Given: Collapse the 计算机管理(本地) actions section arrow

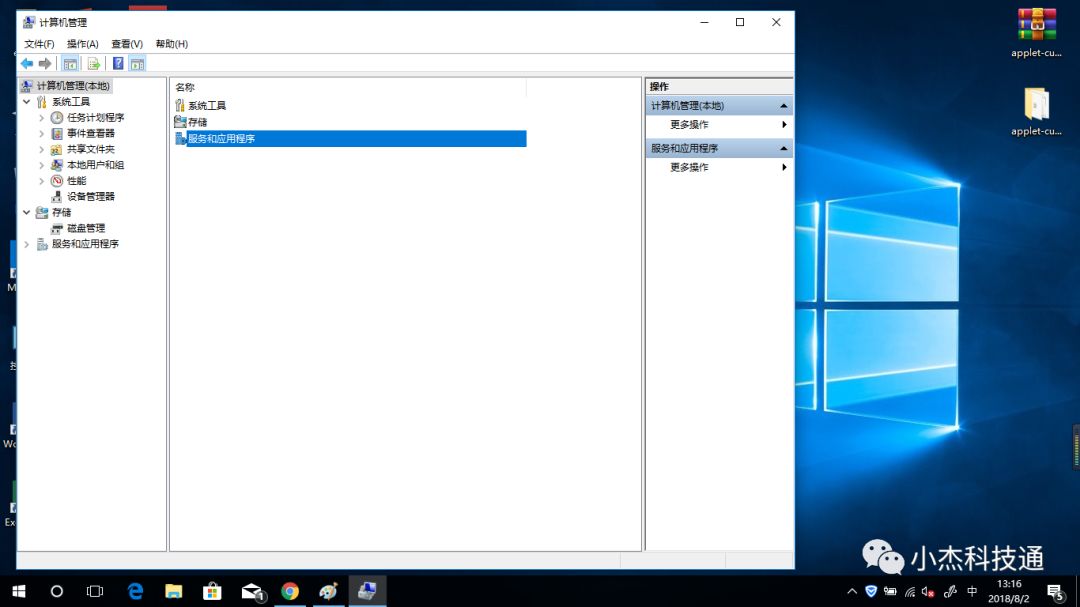Looking at the screenshot, I should (x=783, y=105).
